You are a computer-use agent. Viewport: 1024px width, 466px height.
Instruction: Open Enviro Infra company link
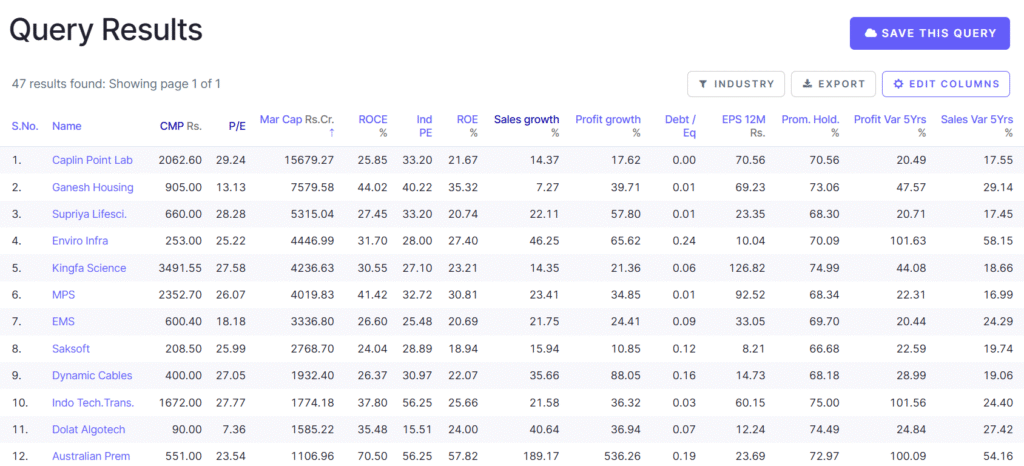tap(80, 241)
